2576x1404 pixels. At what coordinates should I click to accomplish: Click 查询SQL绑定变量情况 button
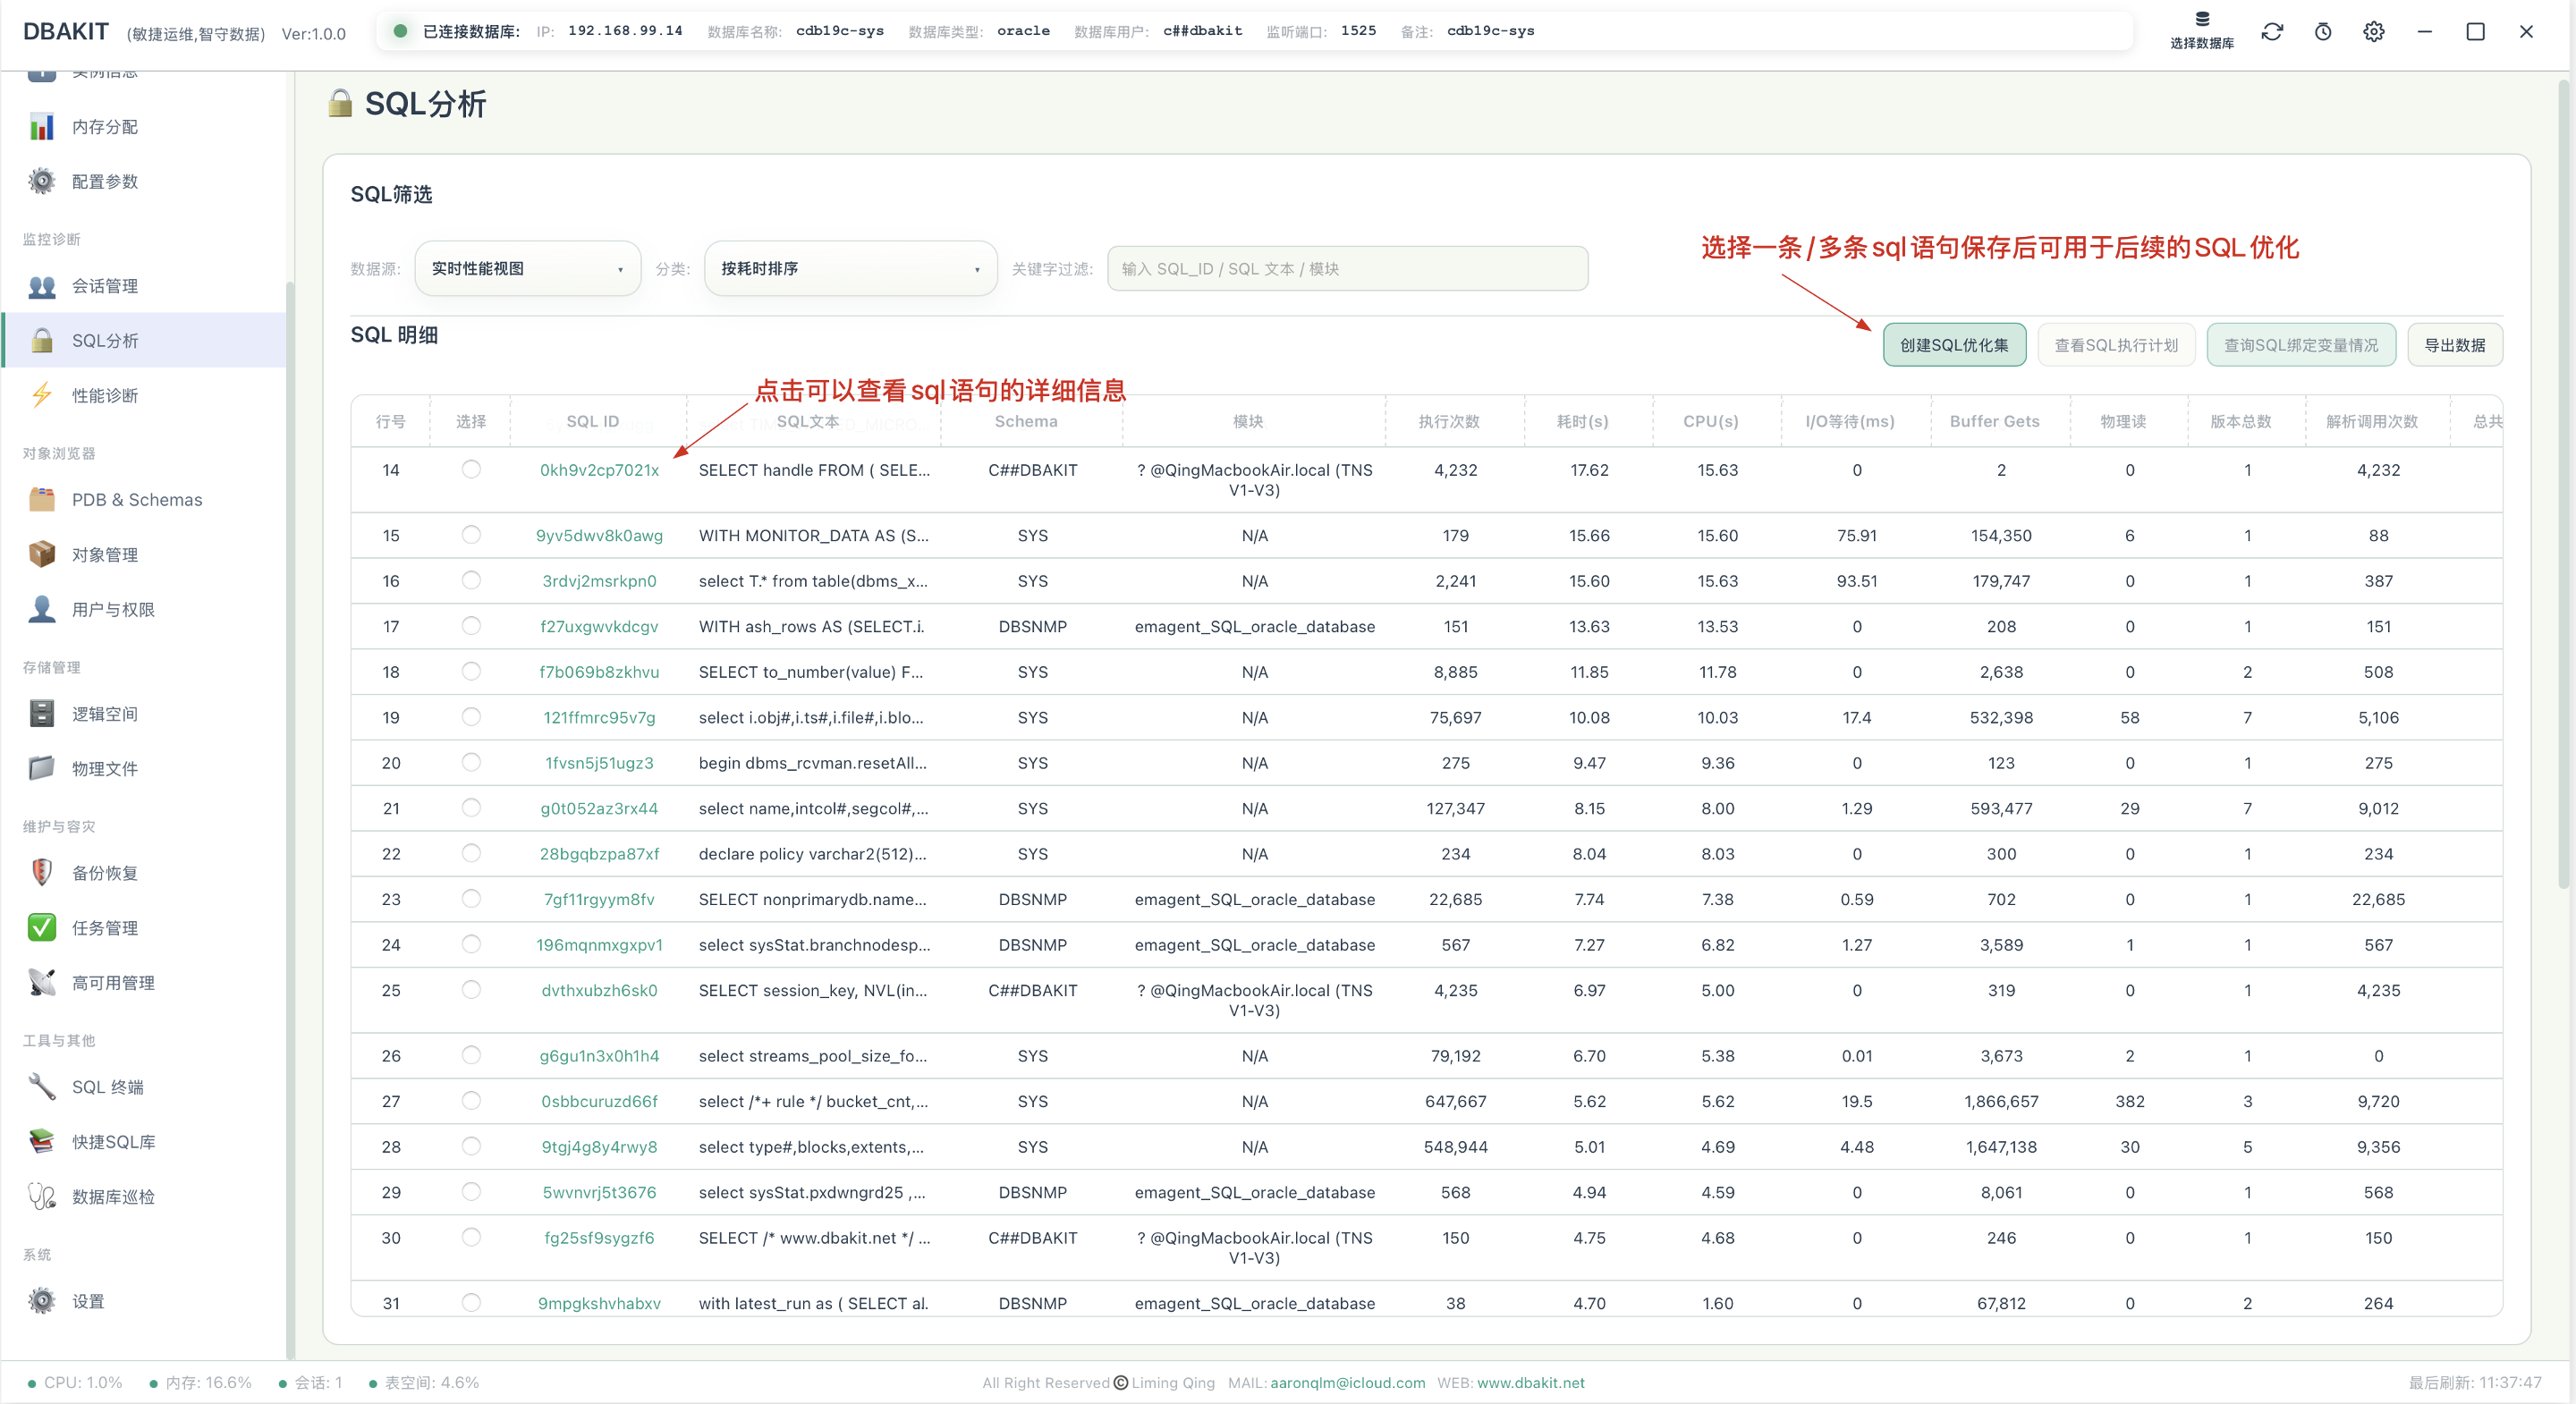(x=2301, y=345)
